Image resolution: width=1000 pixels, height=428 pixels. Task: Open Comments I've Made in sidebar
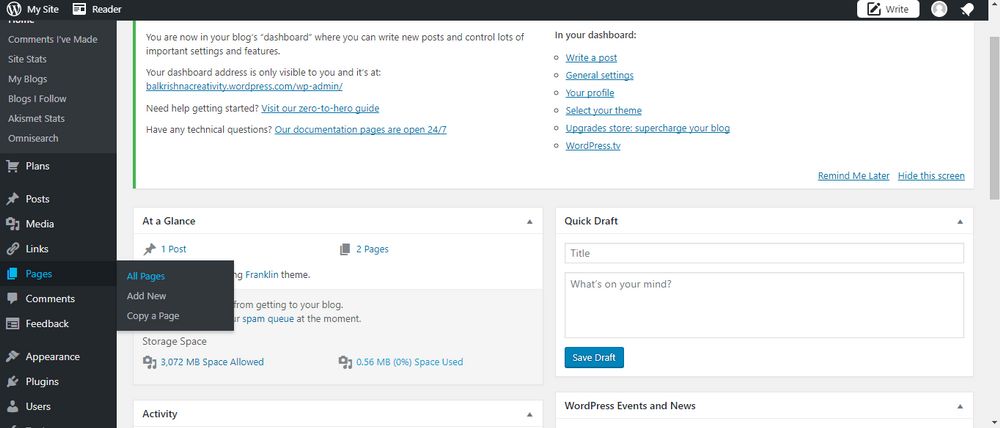tap(53, 40)
